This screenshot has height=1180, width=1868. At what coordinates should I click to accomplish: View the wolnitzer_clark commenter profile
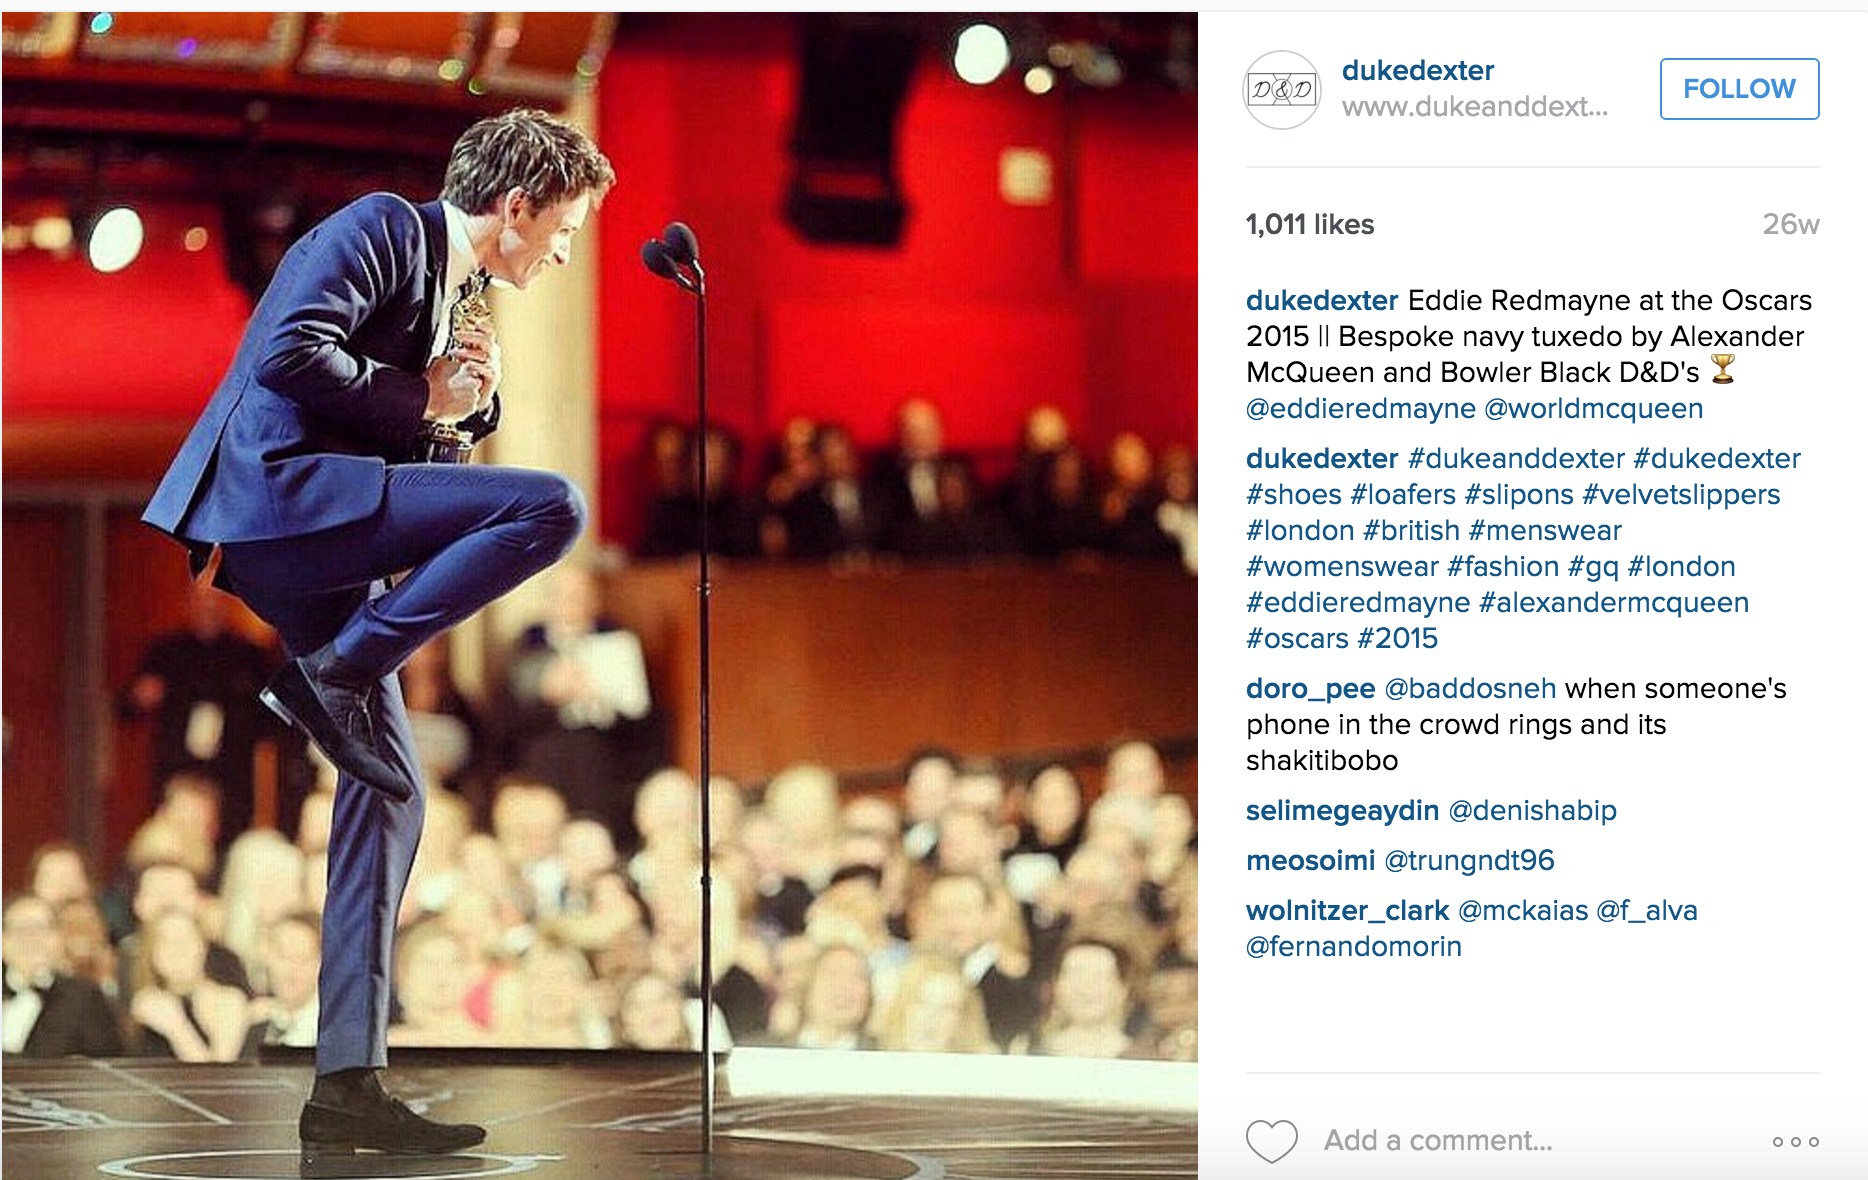pyautogui.click(x=1347, y=911)
